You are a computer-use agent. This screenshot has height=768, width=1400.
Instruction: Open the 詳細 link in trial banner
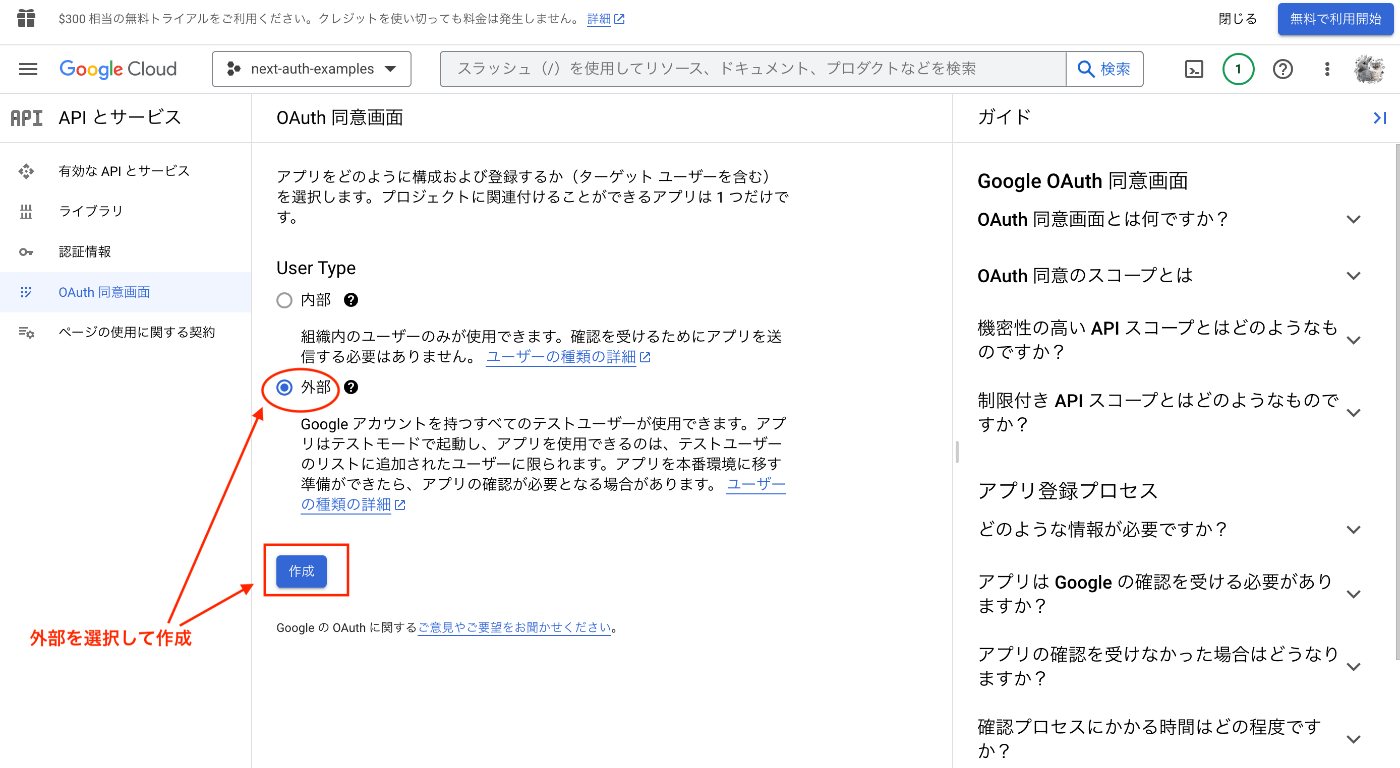[606, 19]
